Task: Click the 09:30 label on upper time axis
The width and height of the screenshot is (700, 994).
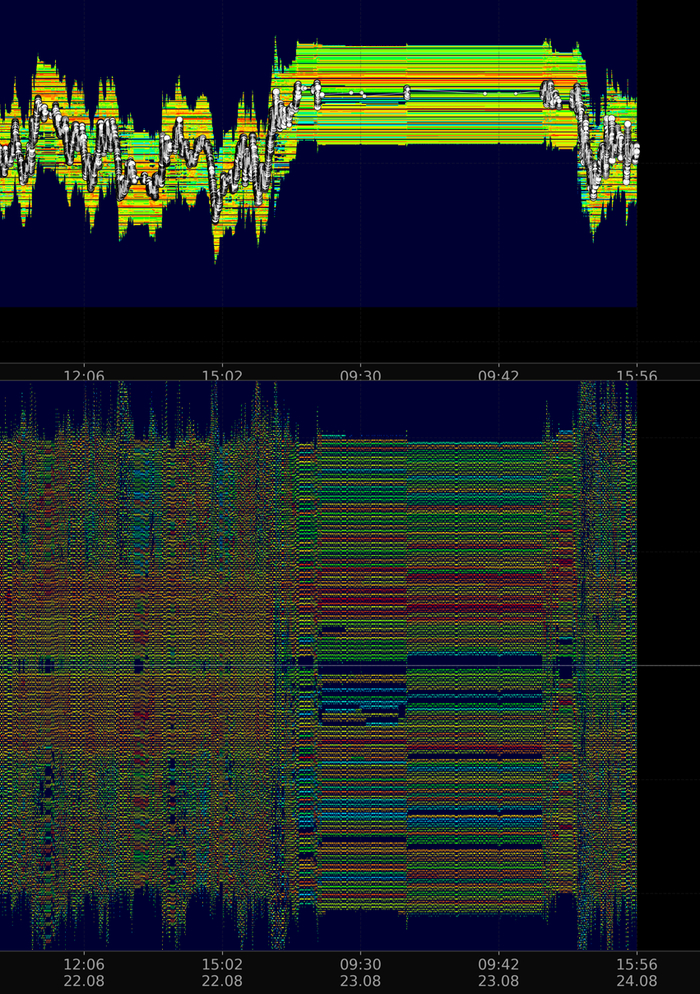Action: [360, 376]
